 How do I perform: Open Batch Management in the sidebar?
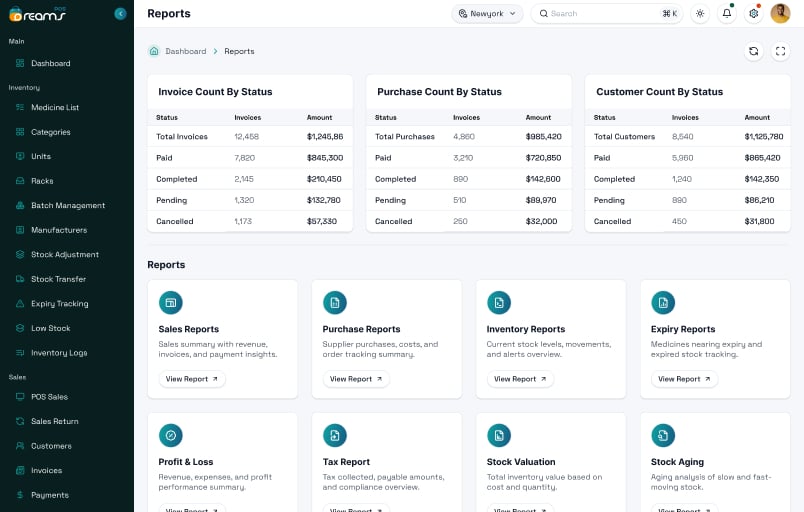[68, 206]
